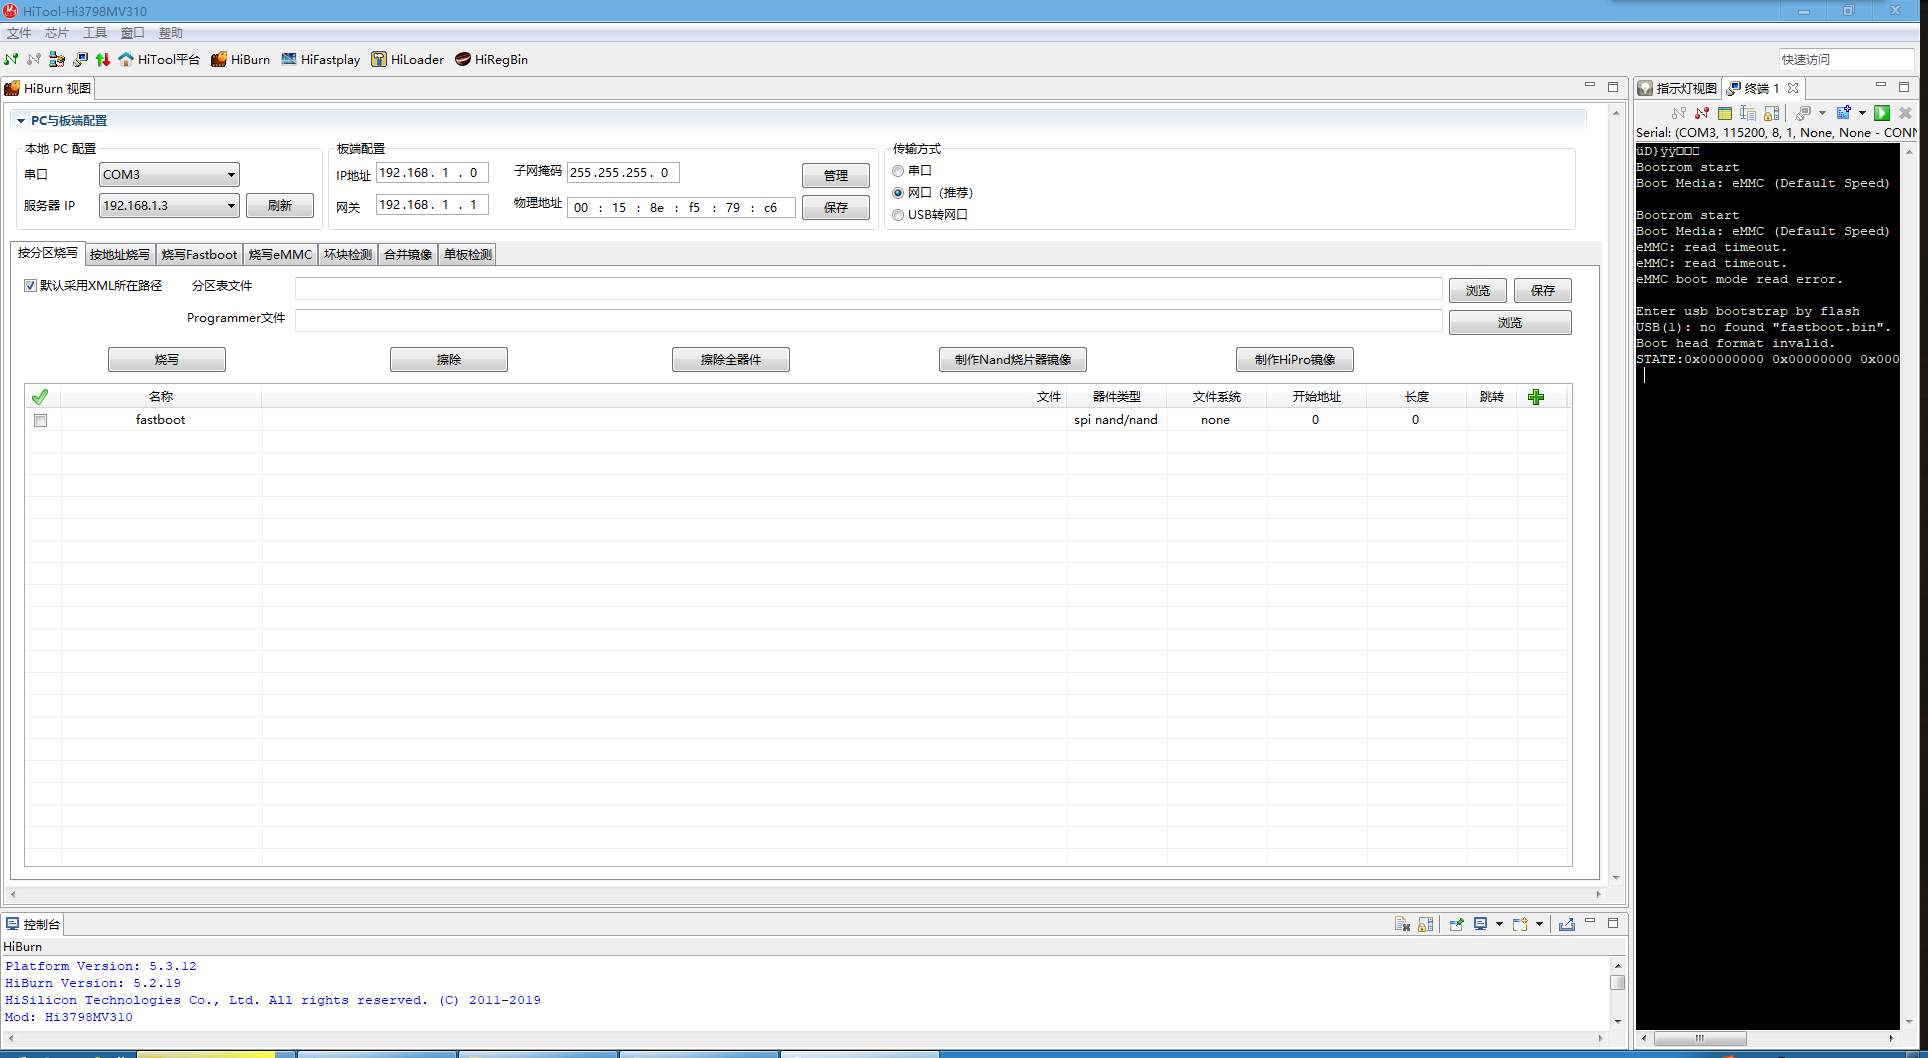Open the new console dropdown arrow
Viewport: 1928px width, 1058px height.
(1539, 924)
